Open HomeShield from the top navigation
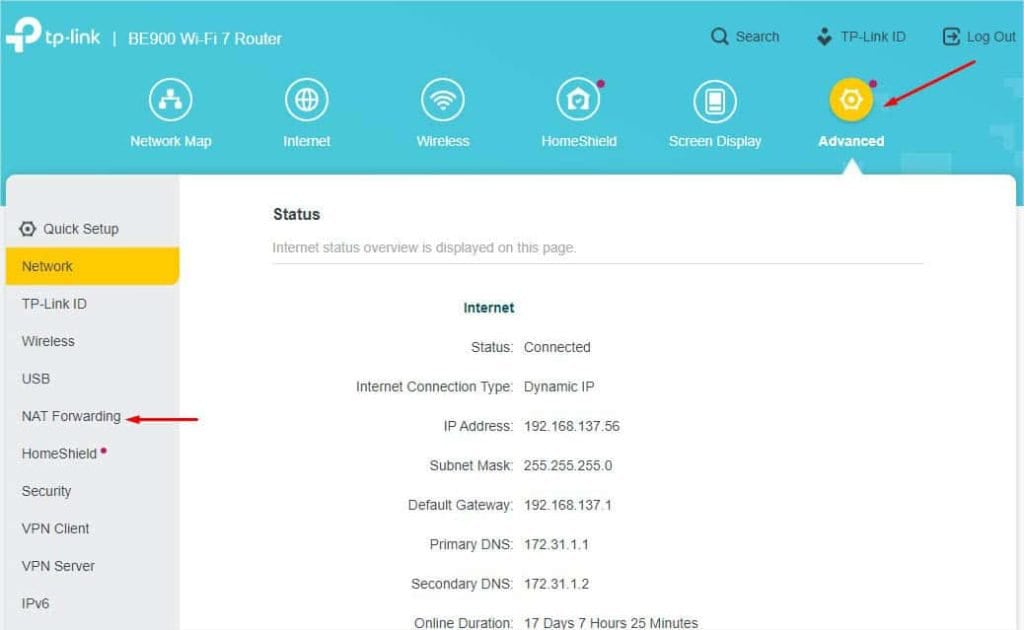The height and width of the screenshot is (630, 1024). tap(578, 99)
